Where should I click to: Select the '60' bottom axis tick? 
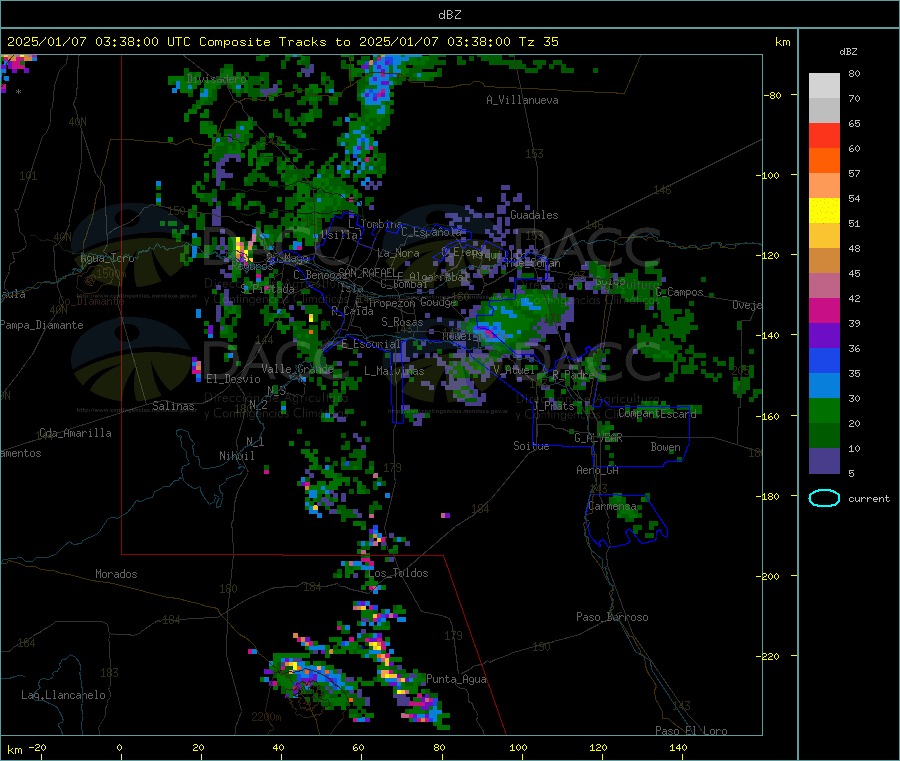(x=358, y=747)
